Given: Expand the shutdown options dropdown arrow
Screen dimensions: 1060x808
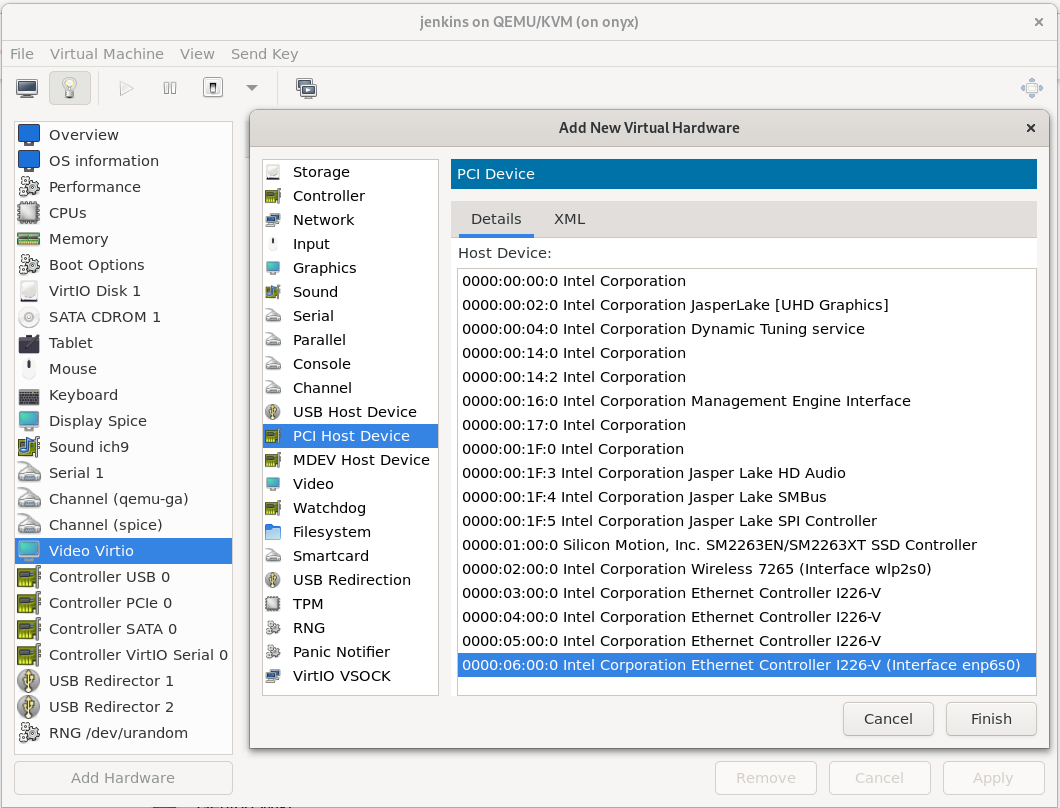Looking at the screenshot, I should click(252, 88).
